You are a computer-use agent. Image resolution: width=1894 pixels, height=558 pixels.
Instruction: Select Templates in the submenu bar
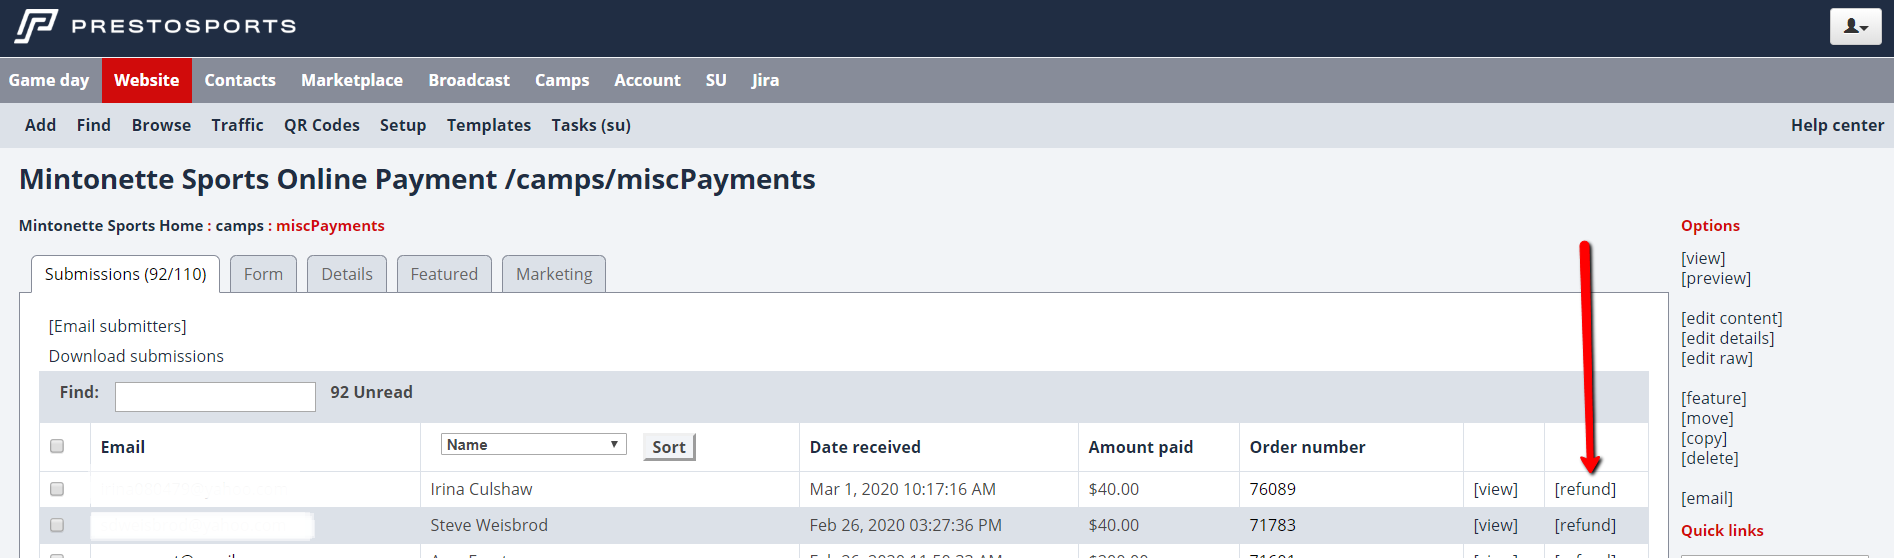489,125
